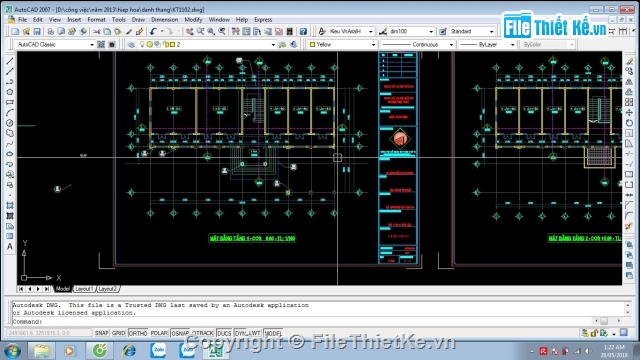Click the Cut scissors icon
Image resolution: width=640 pixels, height=360 pixels.
coord(96,31)
